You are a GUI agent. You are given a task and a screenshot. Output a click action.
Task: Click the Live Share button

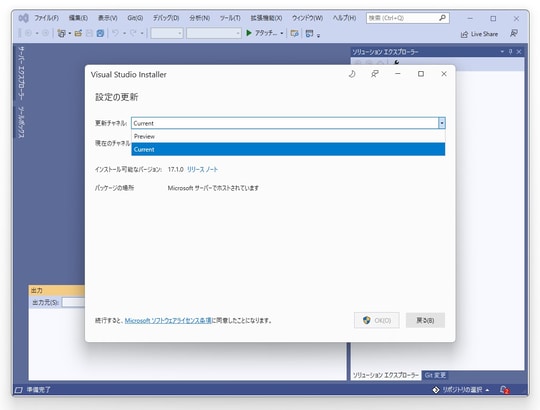479,34
